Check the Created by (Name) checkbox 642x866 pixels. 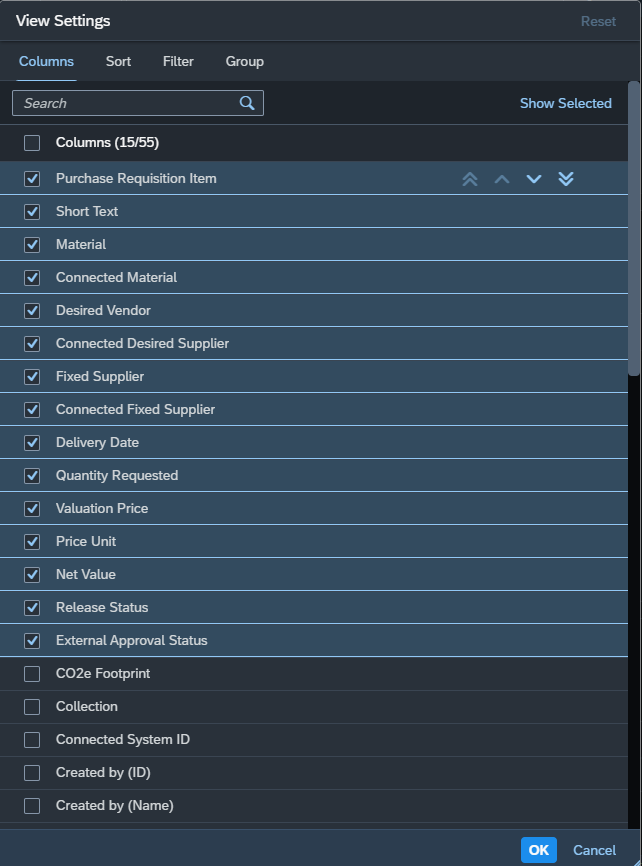[x=32, y=806]
